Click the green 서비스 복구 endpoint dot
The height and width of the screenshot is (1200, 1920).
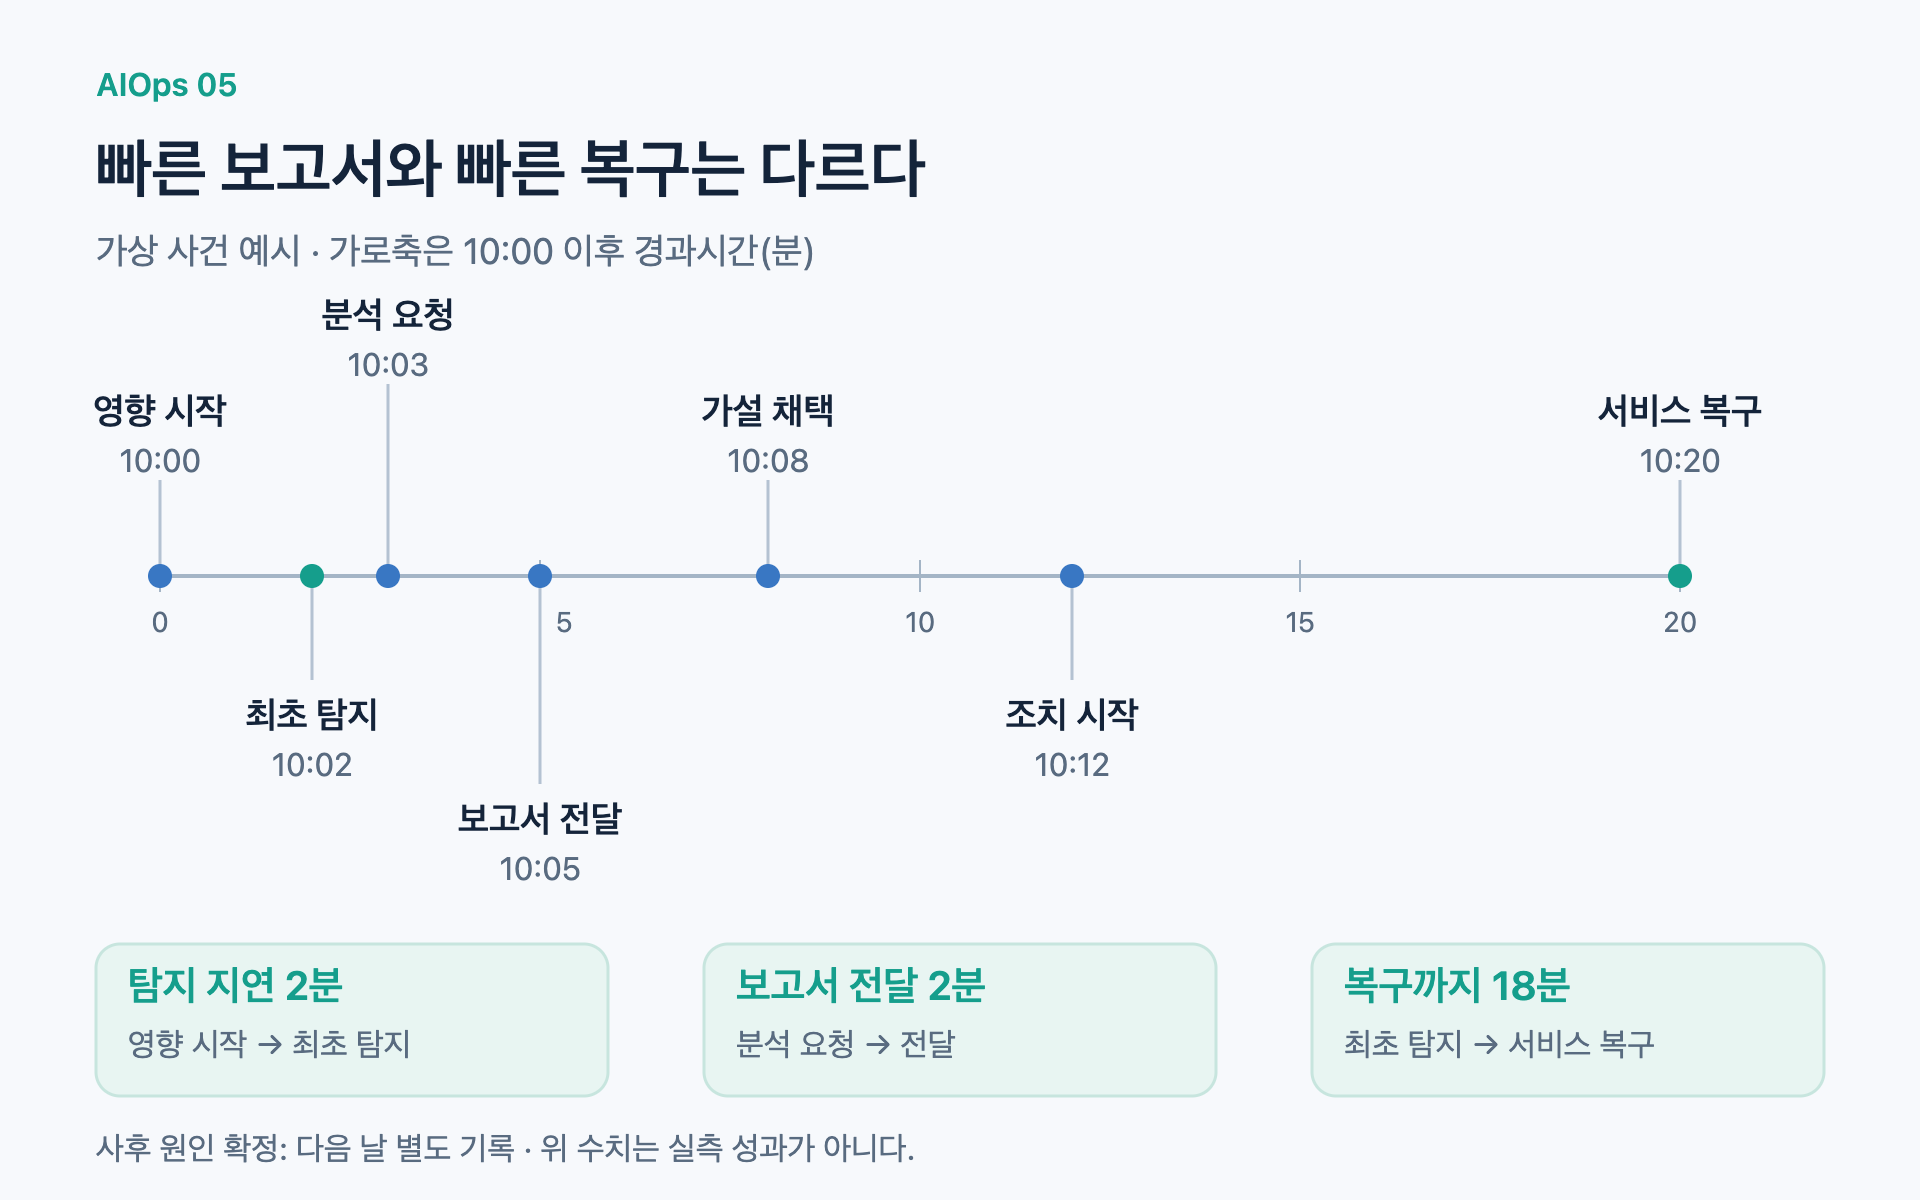1680,576
